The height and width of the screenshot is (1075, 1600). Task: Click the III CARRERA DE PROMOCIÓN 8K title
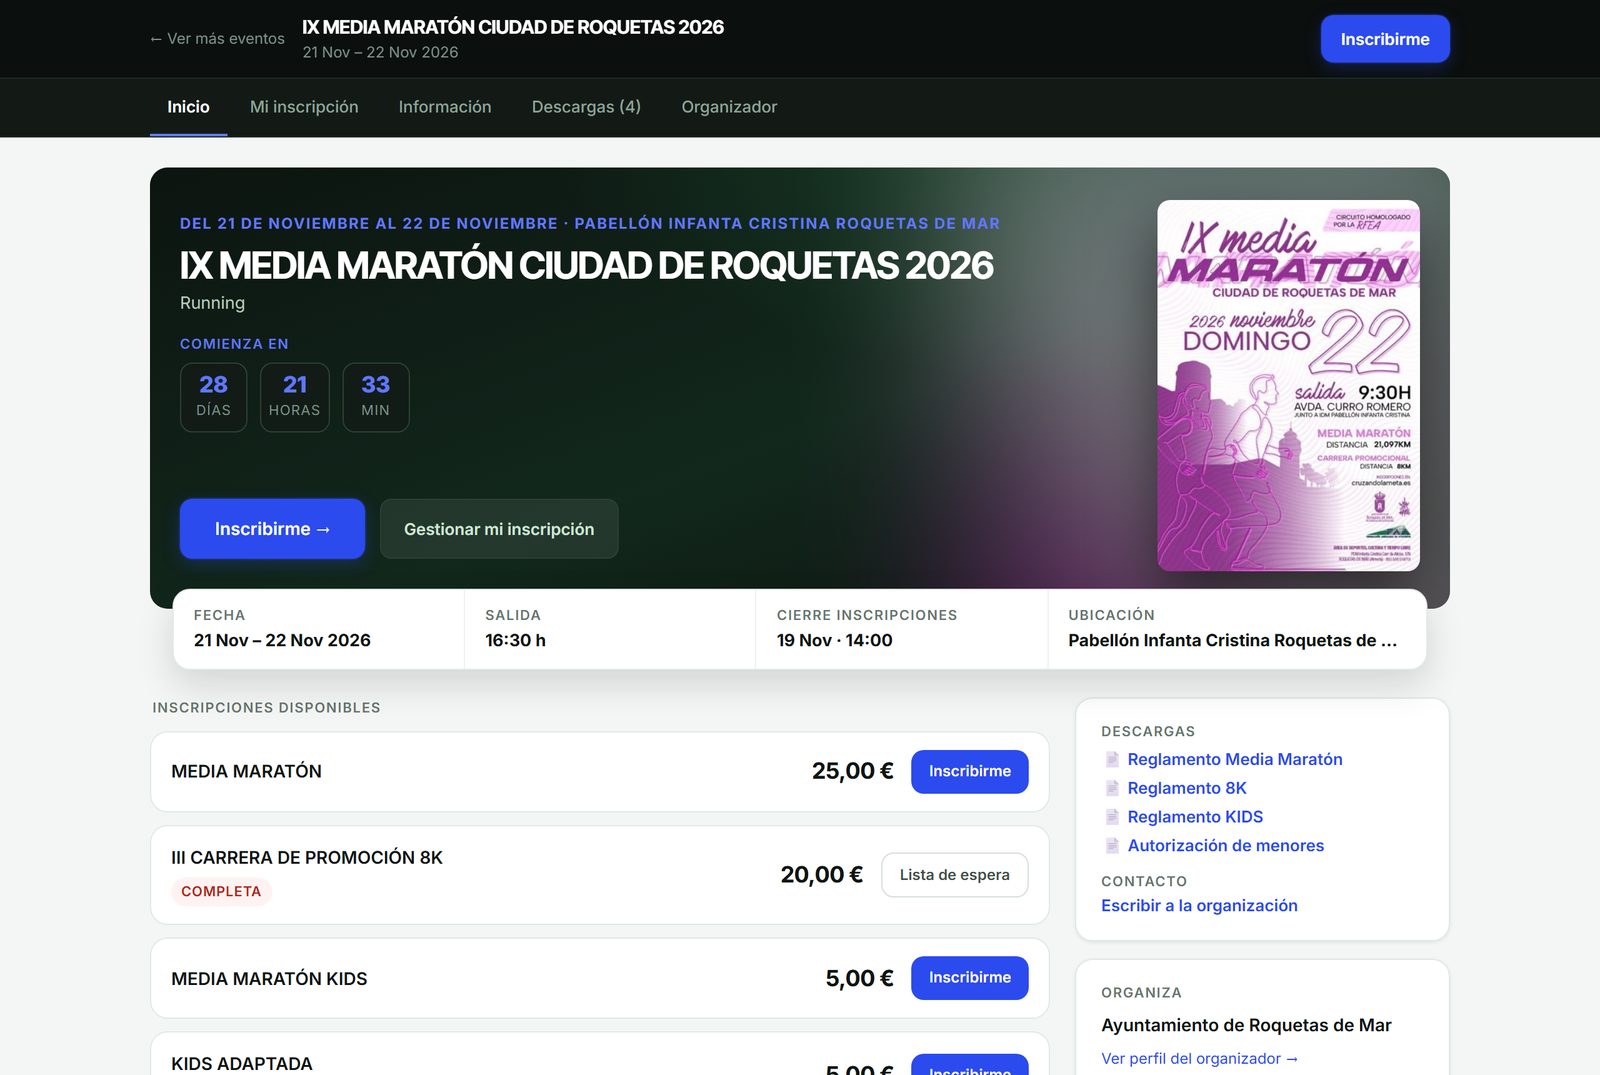tap(307, 858)
